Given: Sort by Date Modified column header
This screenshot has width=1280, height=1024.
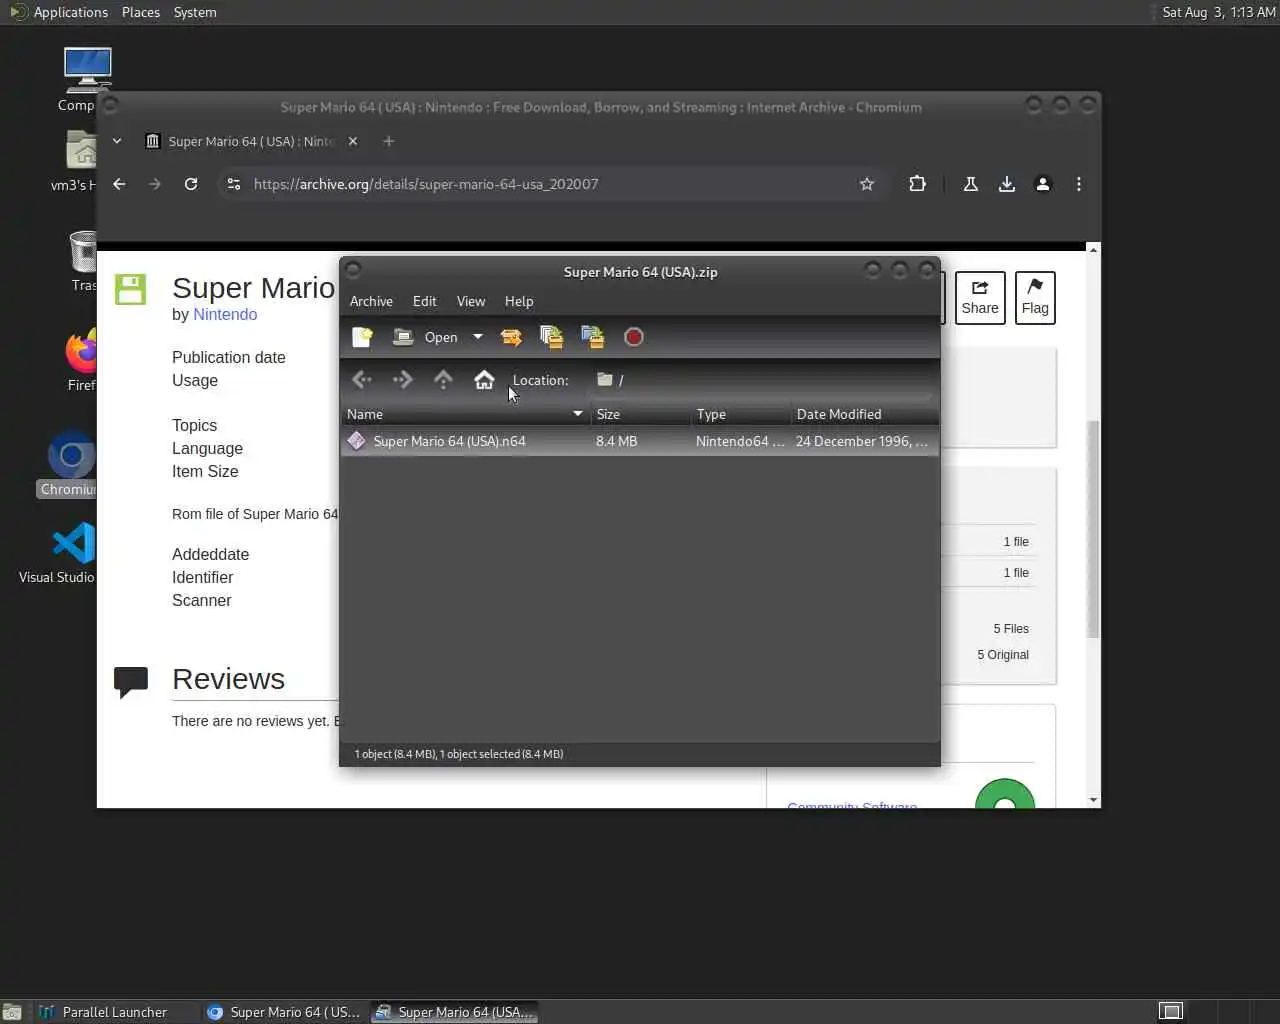Looking at the screenshot, I should pos(864,414).
